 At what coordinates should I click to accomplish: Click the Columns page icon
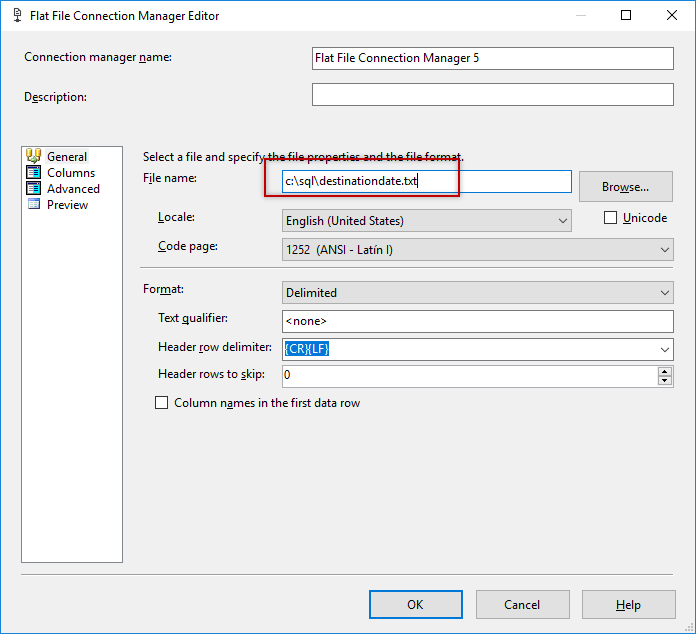coord(33,172)
